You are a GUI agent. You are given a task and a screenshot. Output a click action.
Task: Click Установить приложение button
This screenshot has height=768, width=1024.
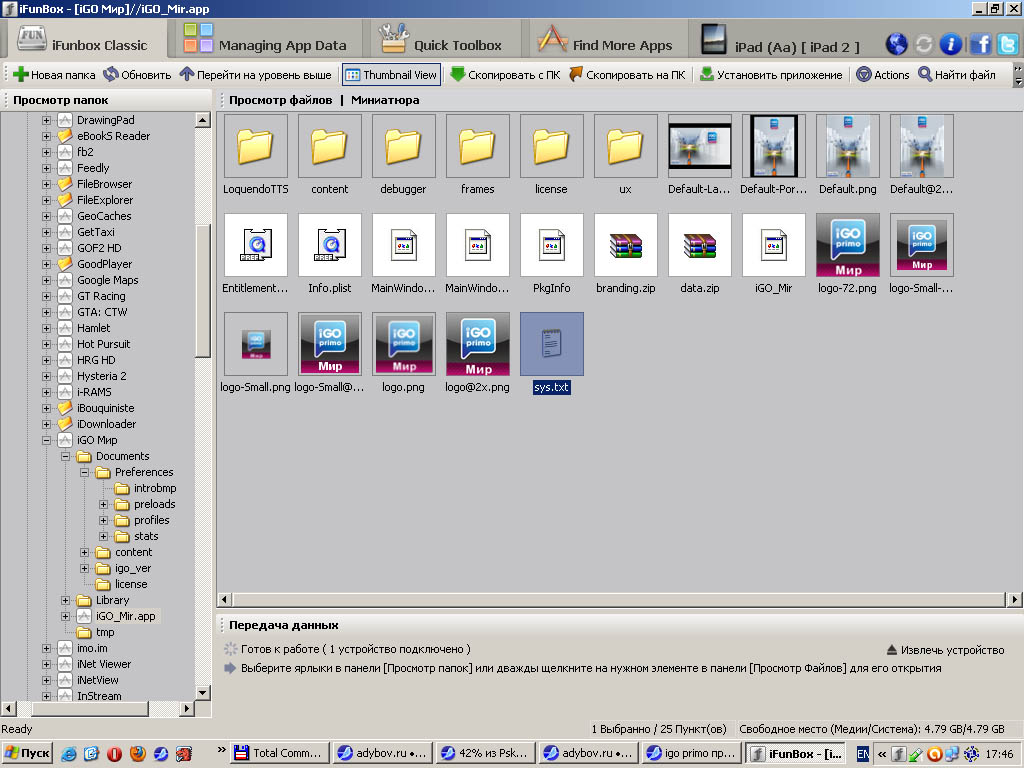[x=770, y=75]
